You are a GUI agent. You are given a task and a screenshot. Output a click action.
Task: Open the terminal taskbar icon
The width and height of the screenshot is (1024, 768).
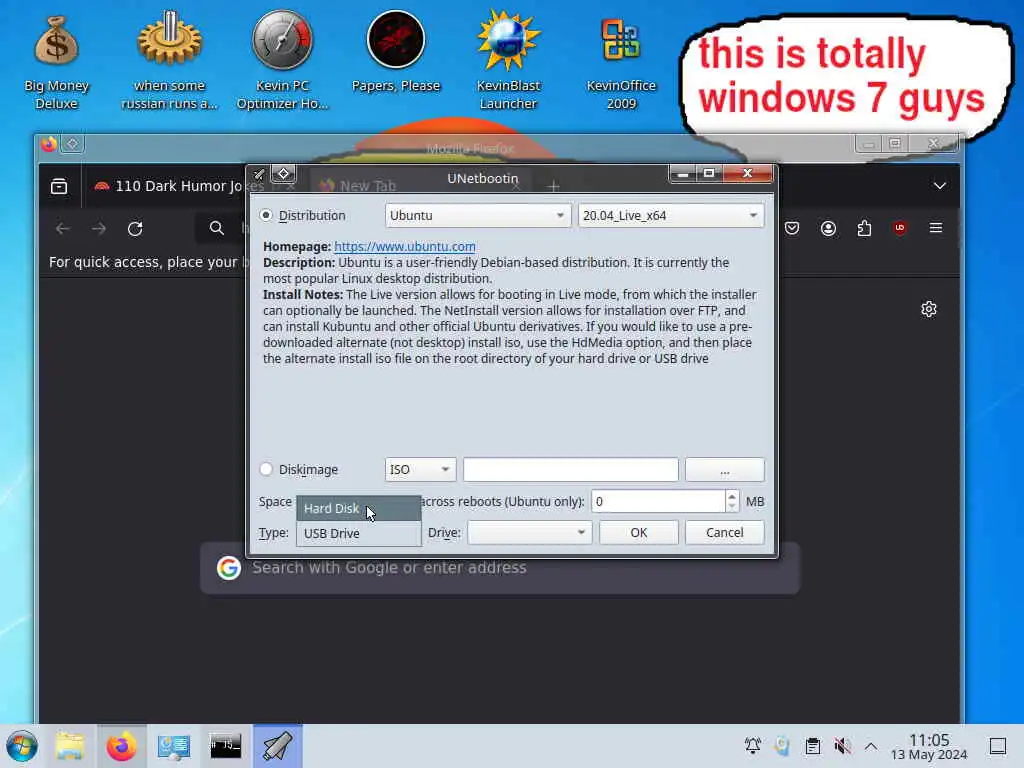225,746
